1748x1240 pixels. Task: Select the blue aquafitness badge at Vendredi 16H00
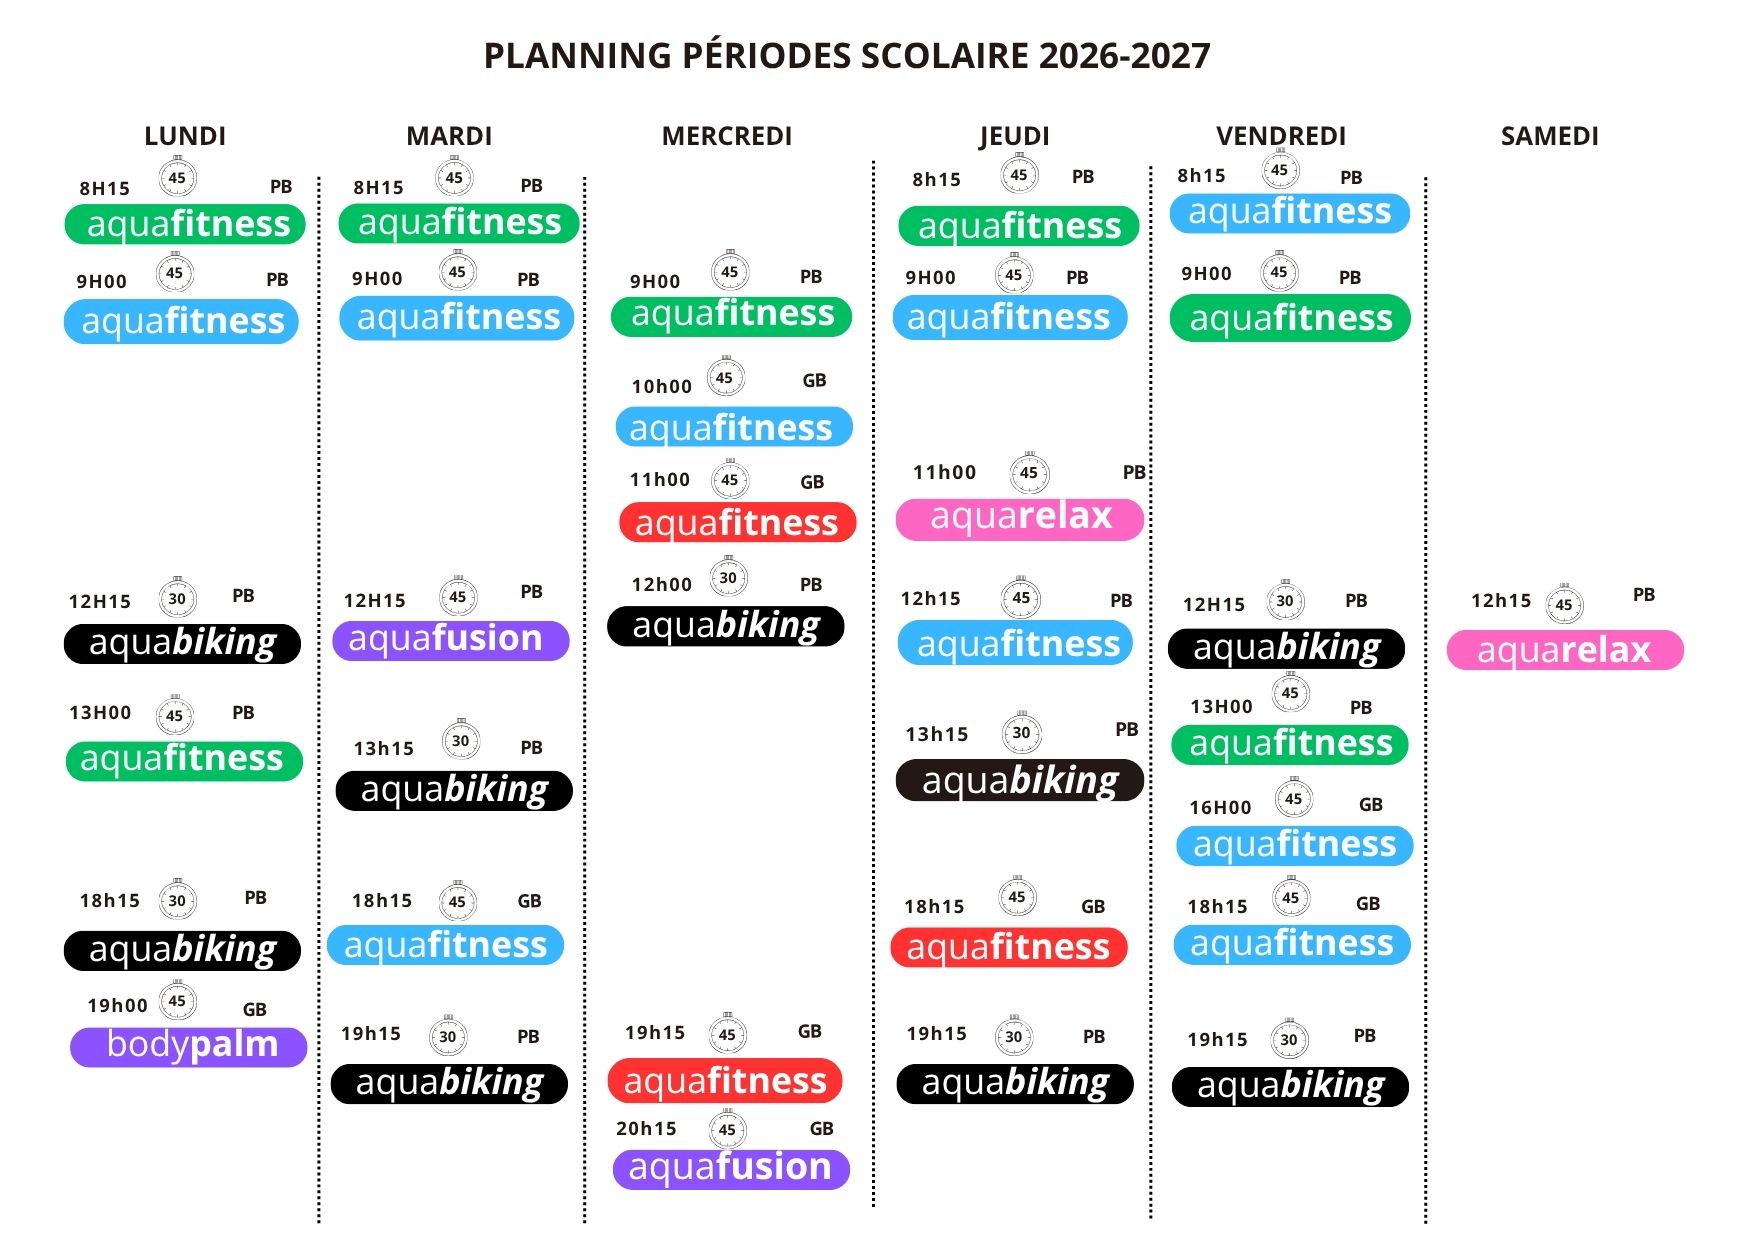click(x=1294, y=846)
